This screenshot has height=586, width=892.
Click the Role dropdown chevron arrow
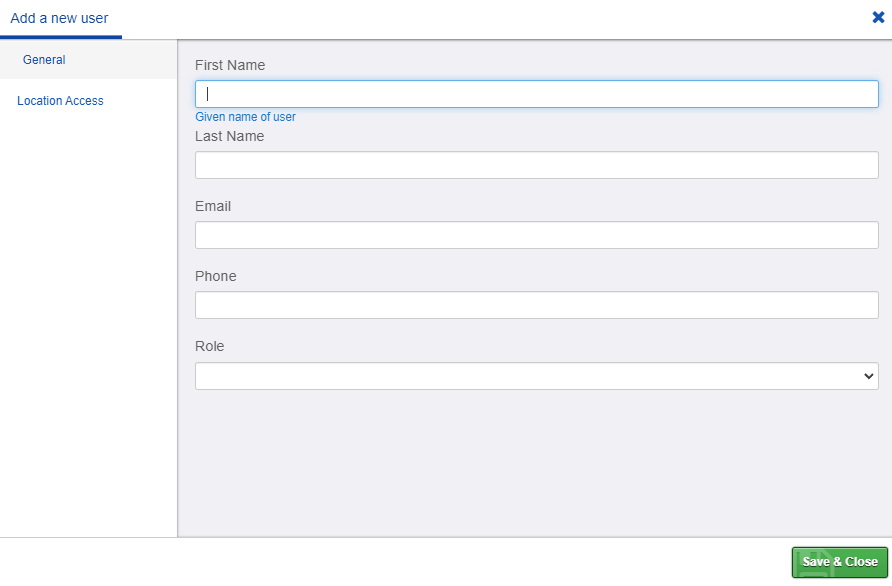click(x=866, y=375)
